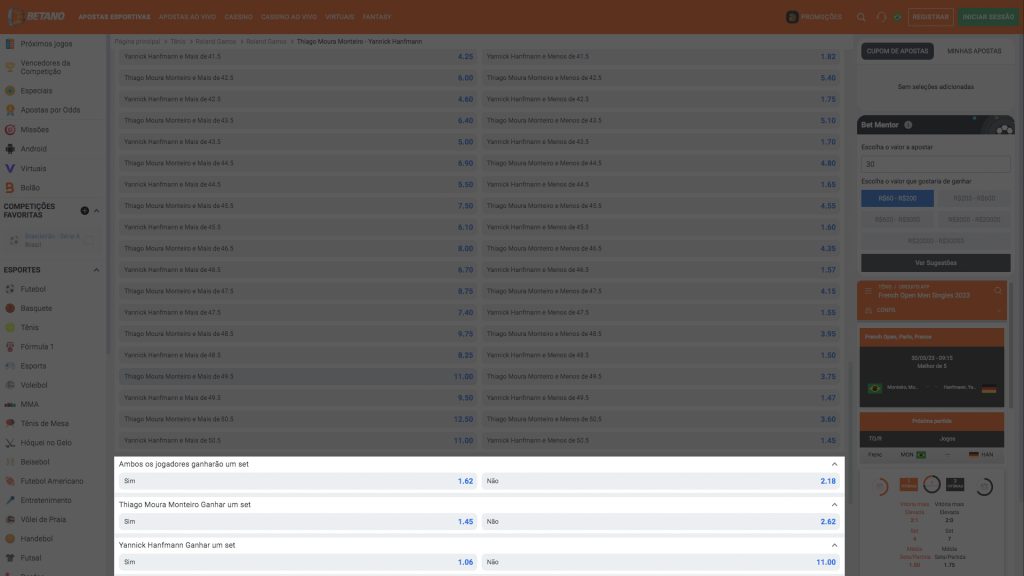Go to the Tênis breadcrumb link

(x=178, y=41)
